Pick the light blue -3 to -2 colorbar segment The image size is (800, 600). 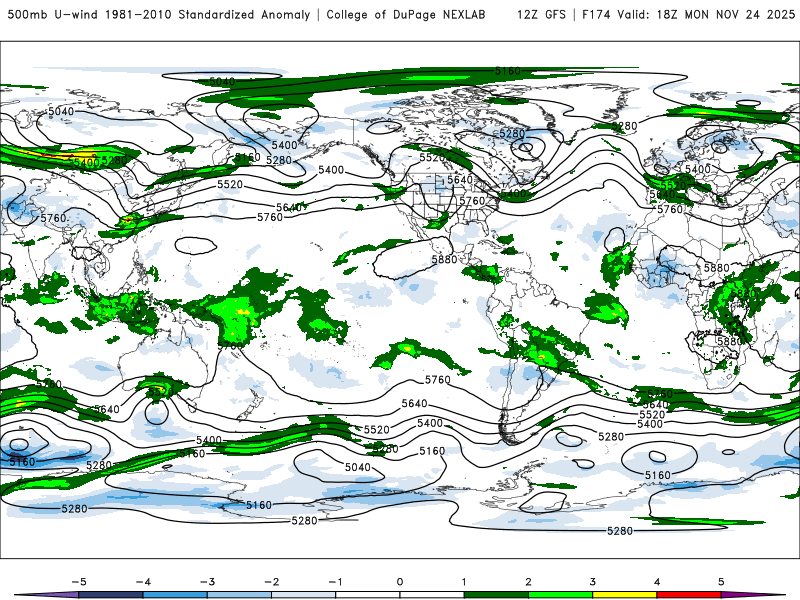point(239,595)
